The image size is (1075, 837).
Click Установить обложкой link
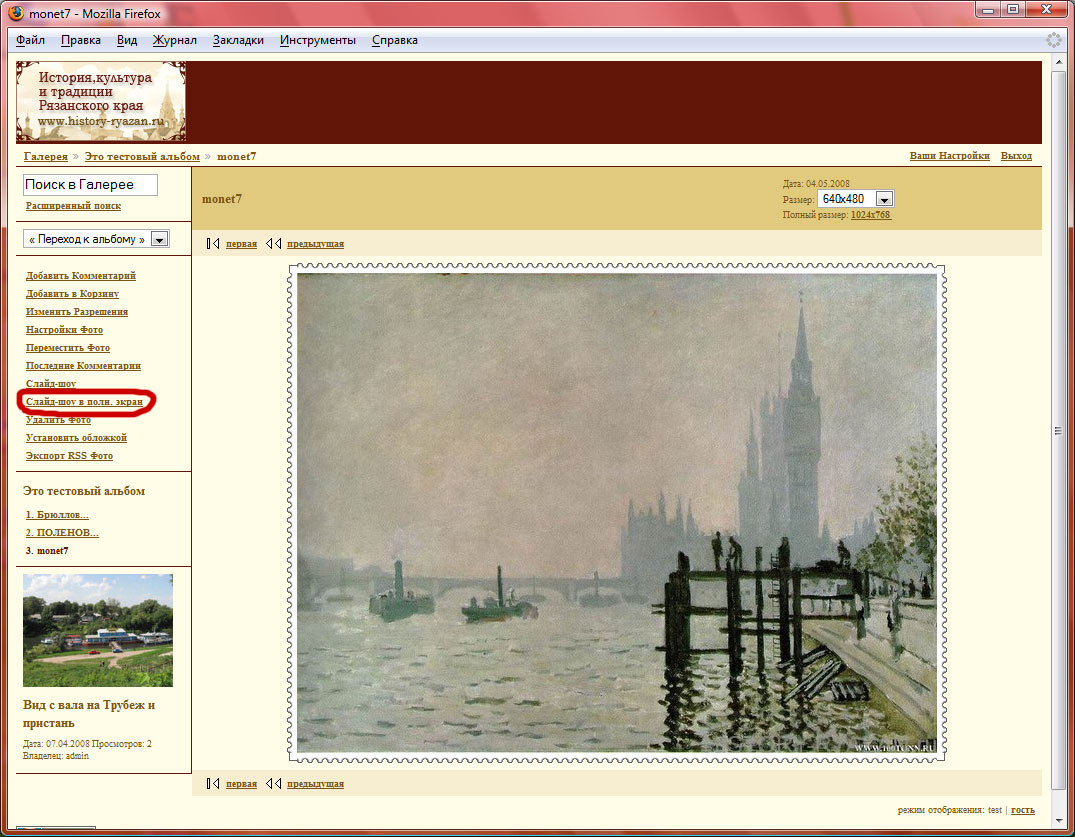click(76, 437)
